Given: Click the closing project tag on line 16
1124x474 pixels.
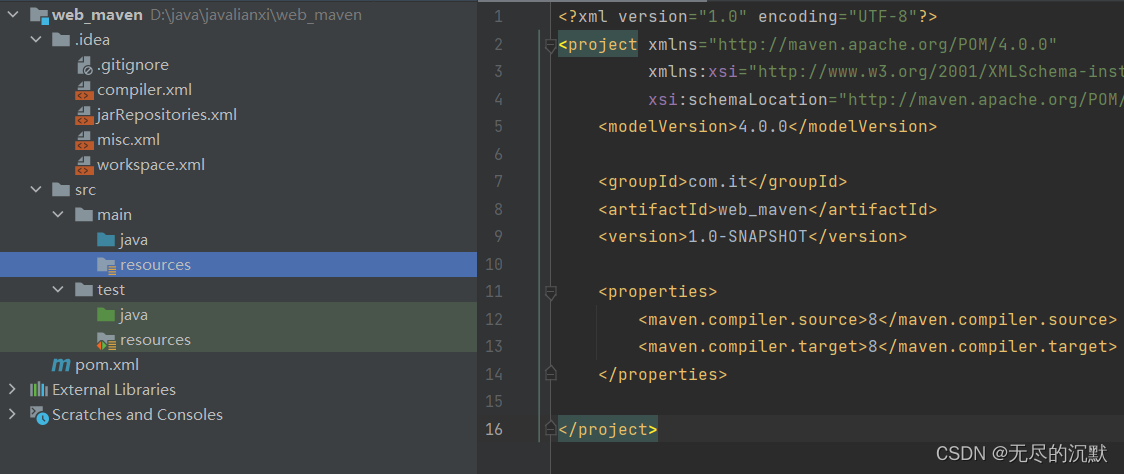Looking at the screenshot, I should 608,430.
